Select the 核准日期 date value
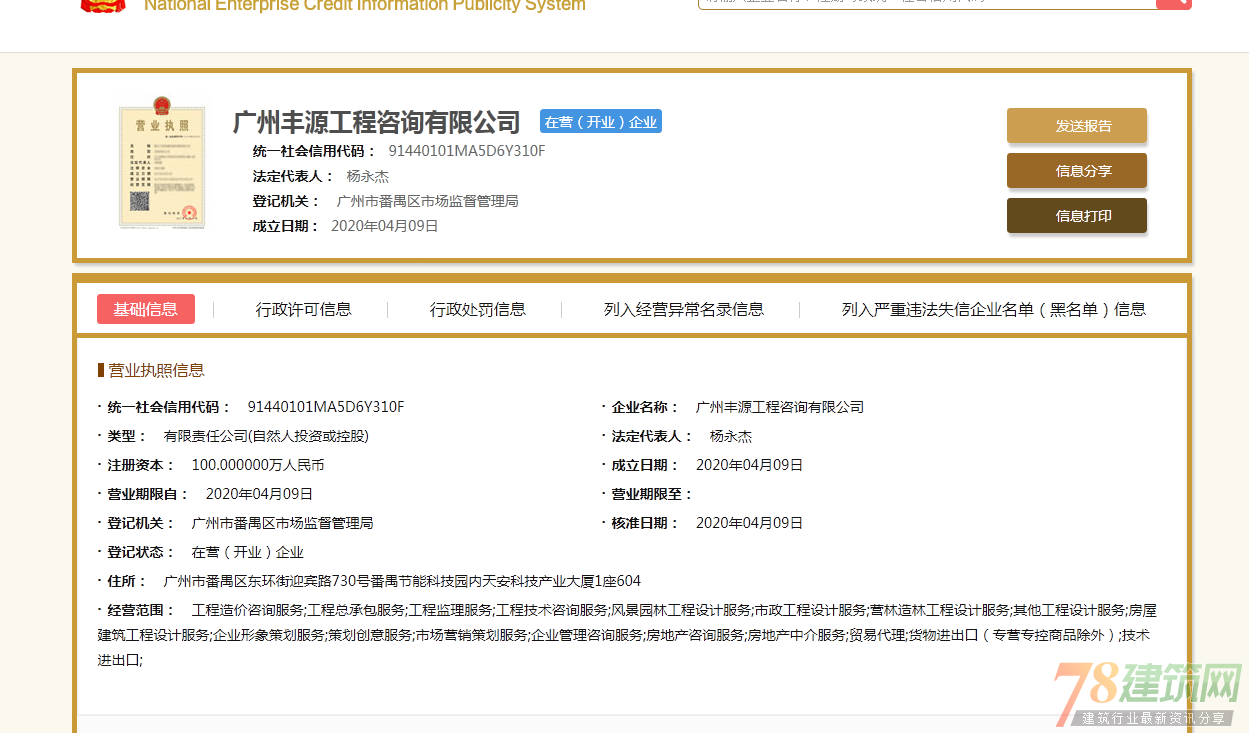This screenshot has width=1249, height=733. [750, 523]
